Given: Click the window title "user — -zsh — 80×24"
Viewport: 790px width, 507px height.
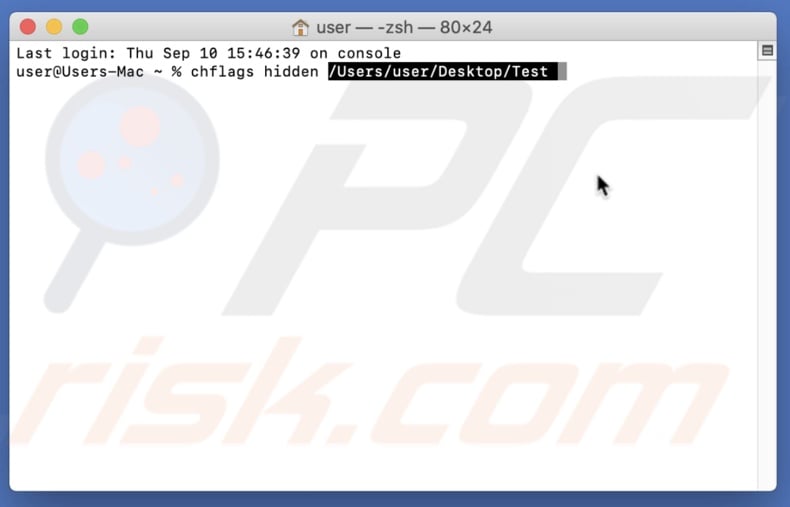Looking at the screenshot, I should pyautogui.click(x=404, y=27).
